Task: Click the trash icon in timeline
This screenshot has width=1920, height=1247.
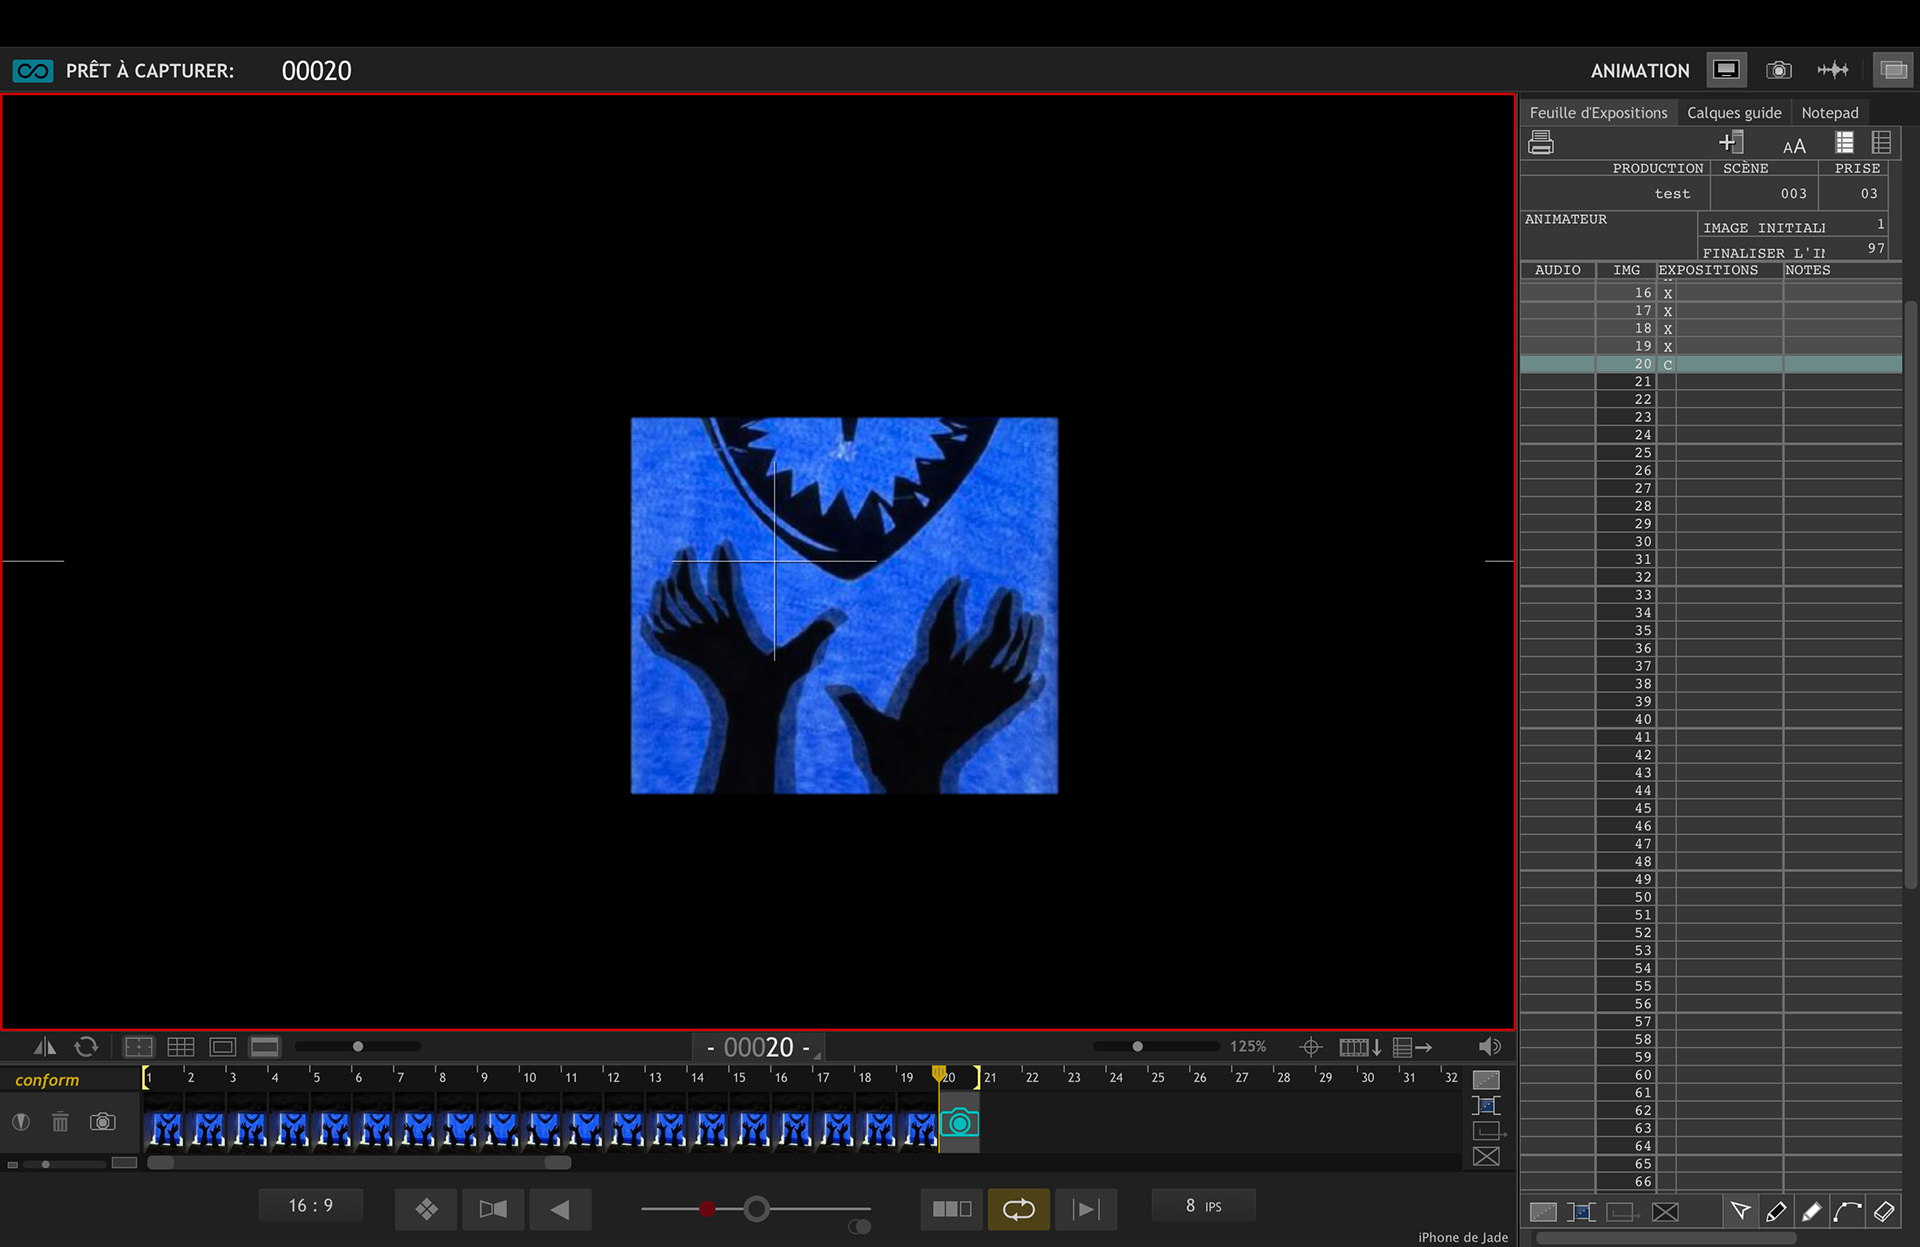Action: point(60,1122)
